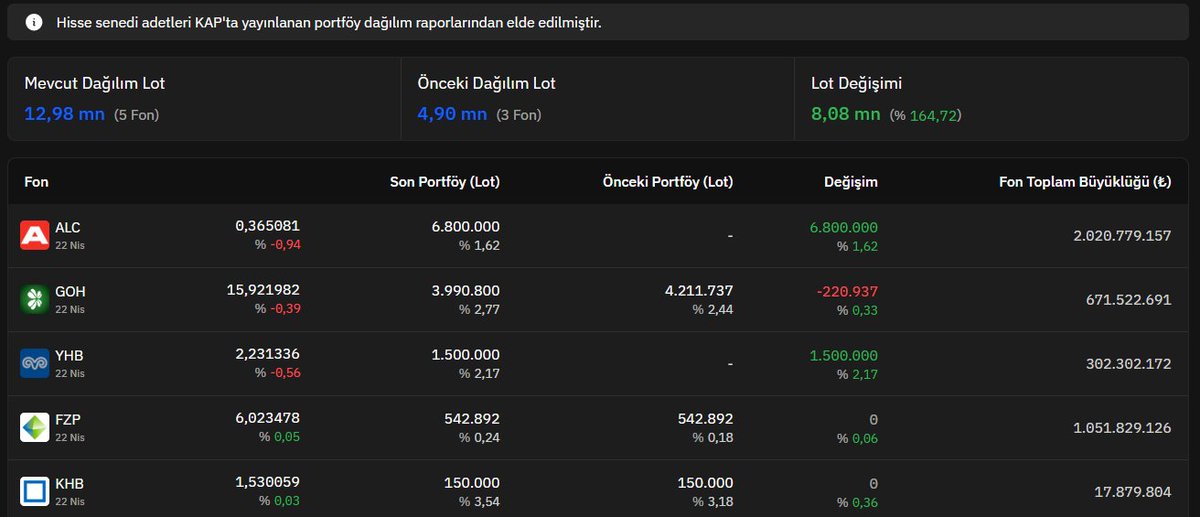Image resolution: width=1200 pixels, height=517 pixels.
Task: Click GOH fund size 671.522.691
Action: click(1128, 300)
